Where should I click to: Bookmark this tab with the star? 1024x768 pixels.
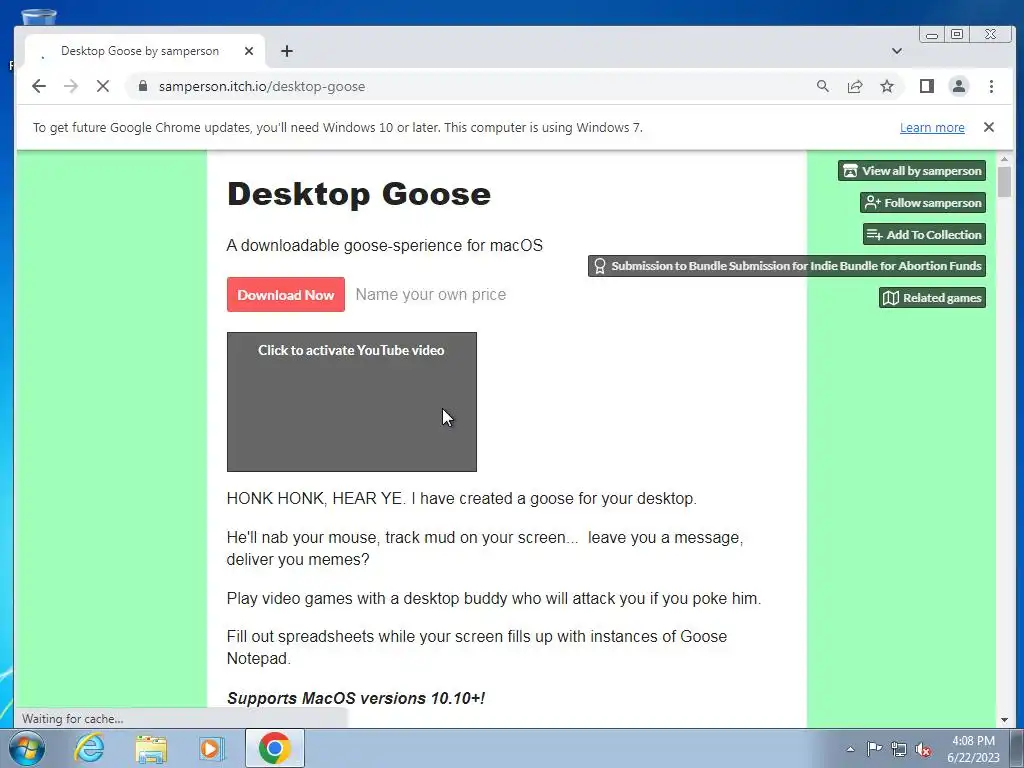click(887, 86)
